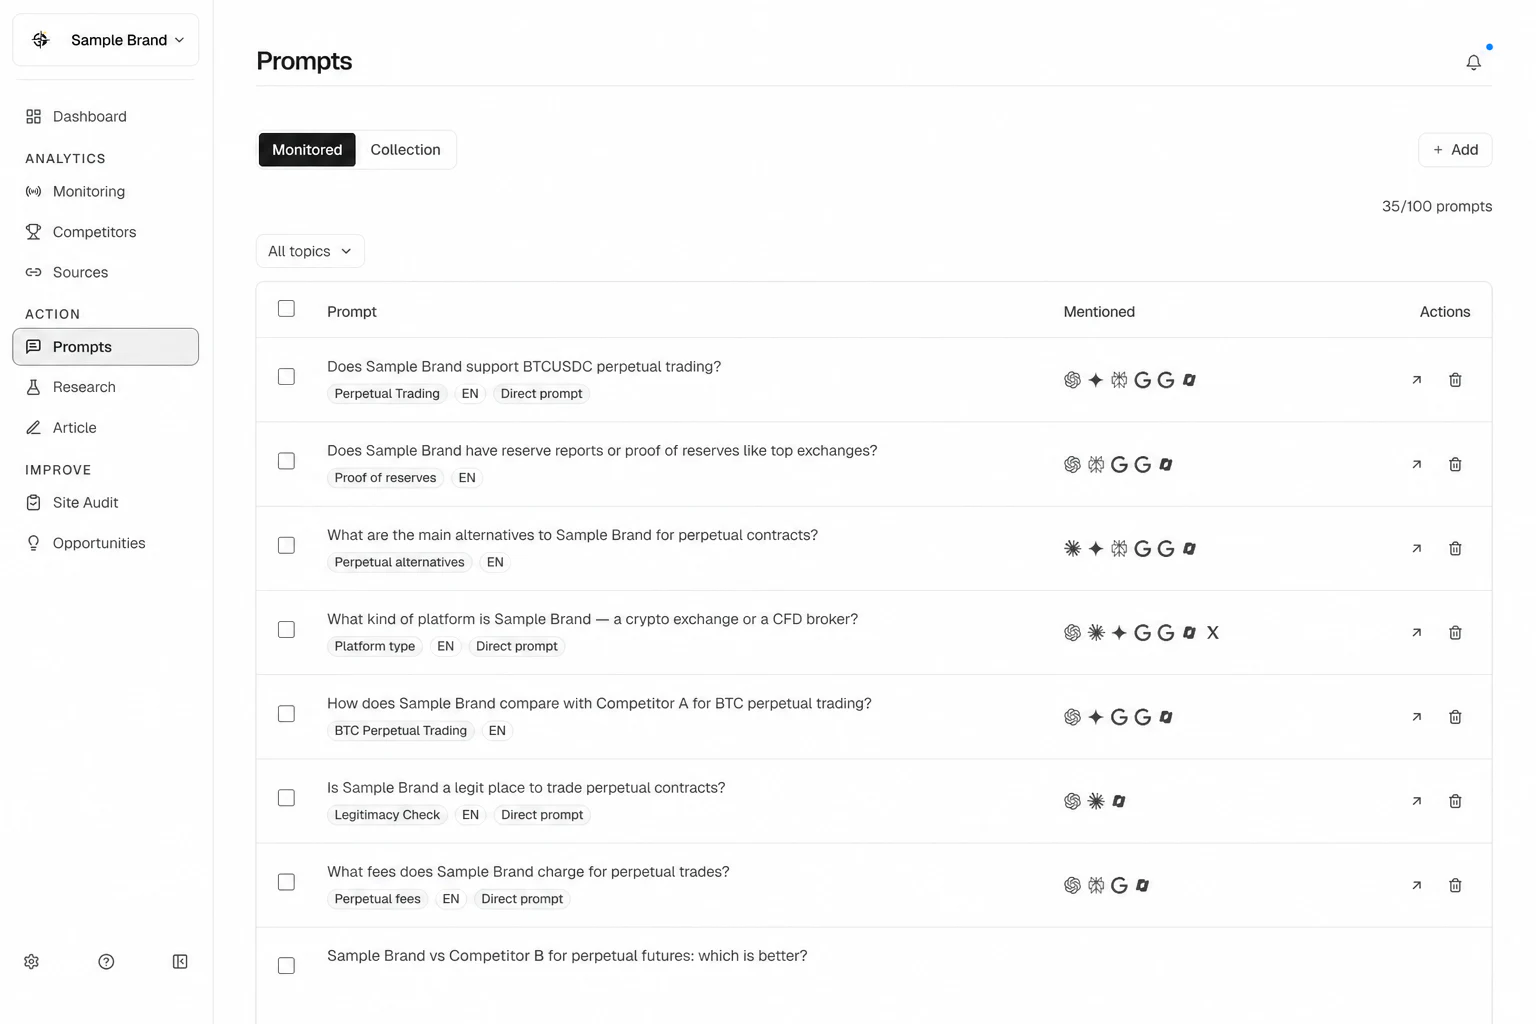The height and width of the screenshot is (1024, 1536).
Task: Open the notifications bell icon
Action: pyautogui.click(x=1473, y=62)
